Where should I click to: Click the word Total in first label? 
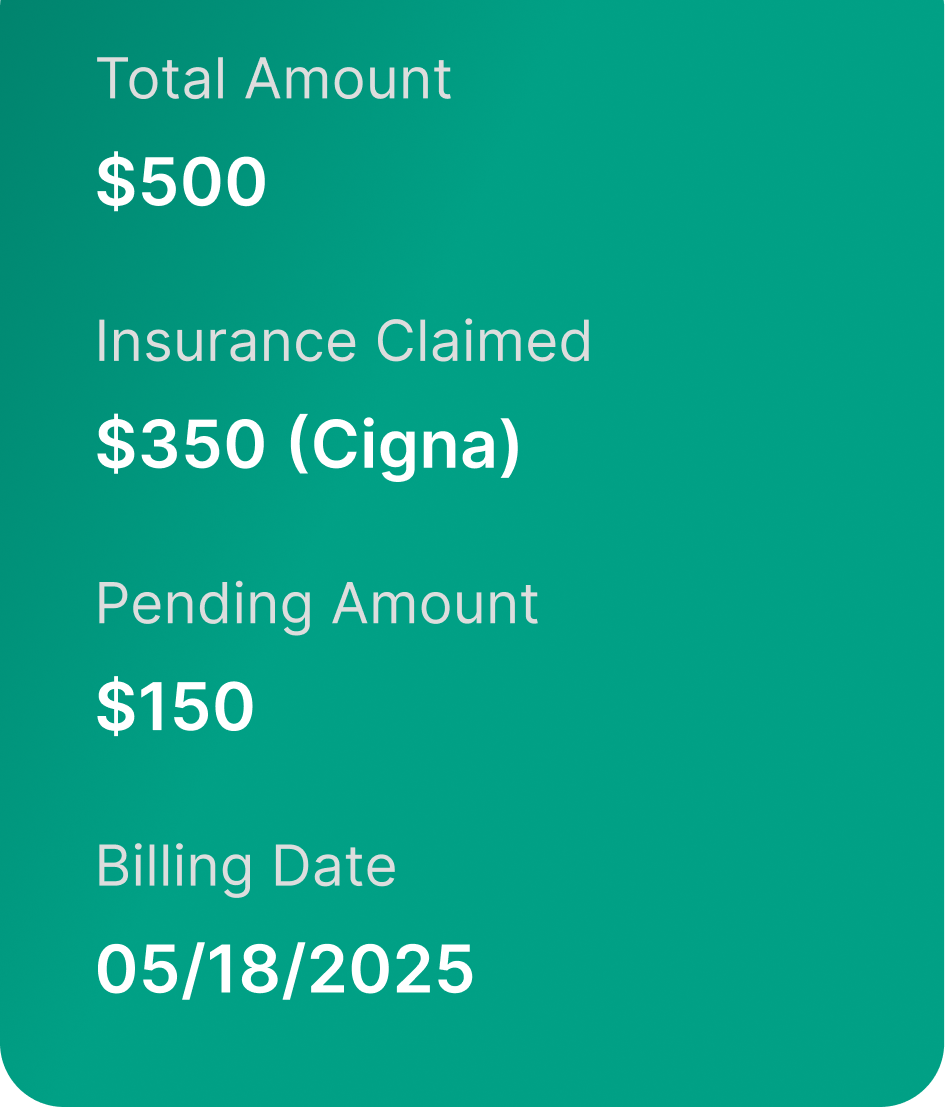coord(161,79)
